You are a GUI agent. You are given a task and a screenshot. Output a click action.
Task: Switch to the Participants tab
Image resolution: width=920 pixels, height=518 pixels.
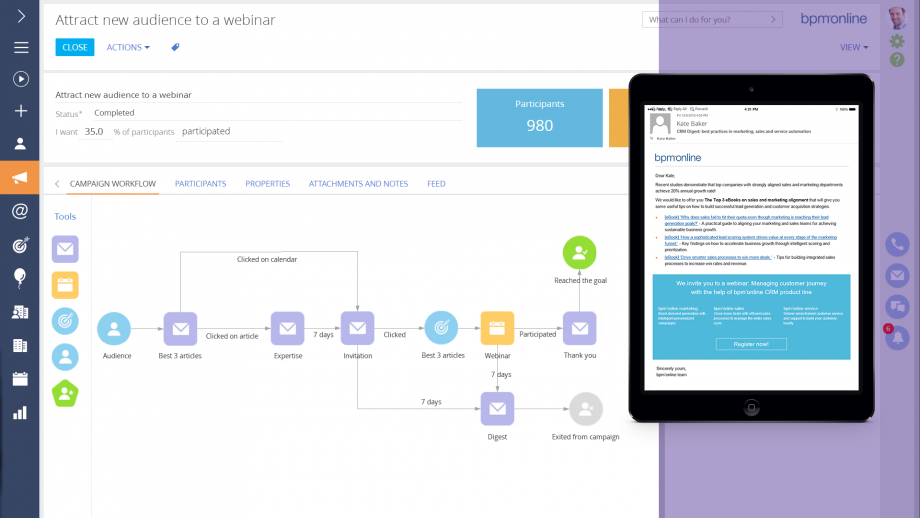point(200,184)
